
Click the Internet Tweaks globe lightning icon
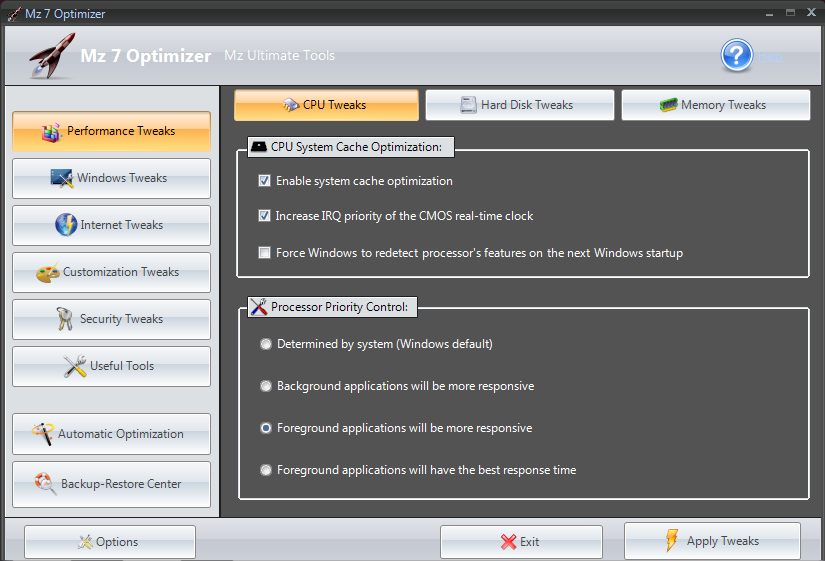coord(66,225)
